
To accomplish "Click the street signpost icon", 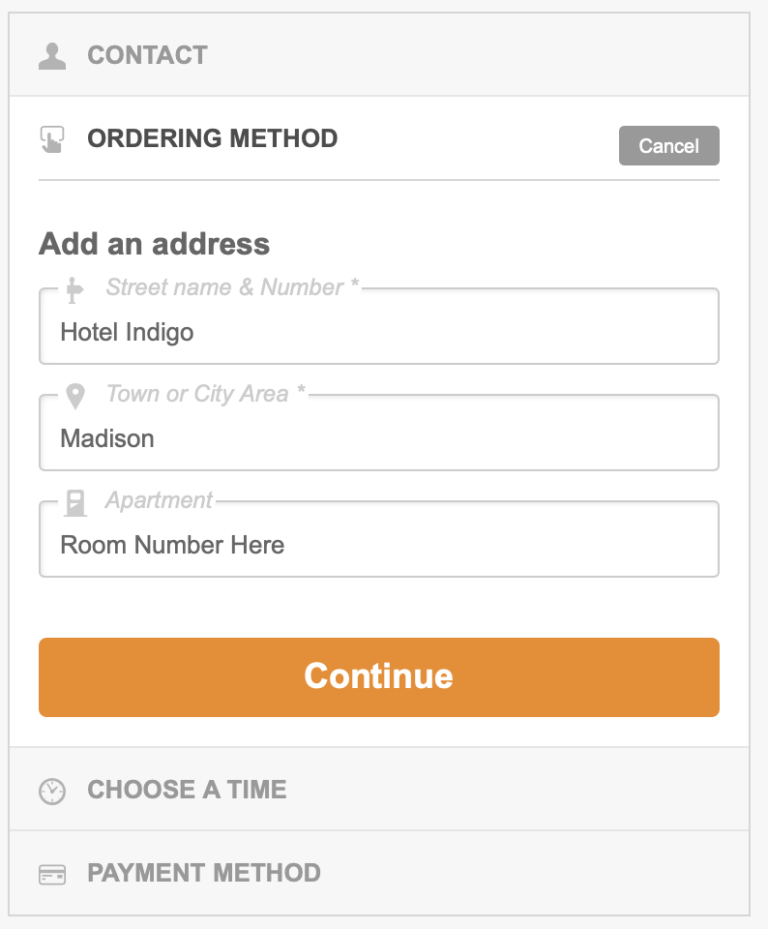I will 74,290.
